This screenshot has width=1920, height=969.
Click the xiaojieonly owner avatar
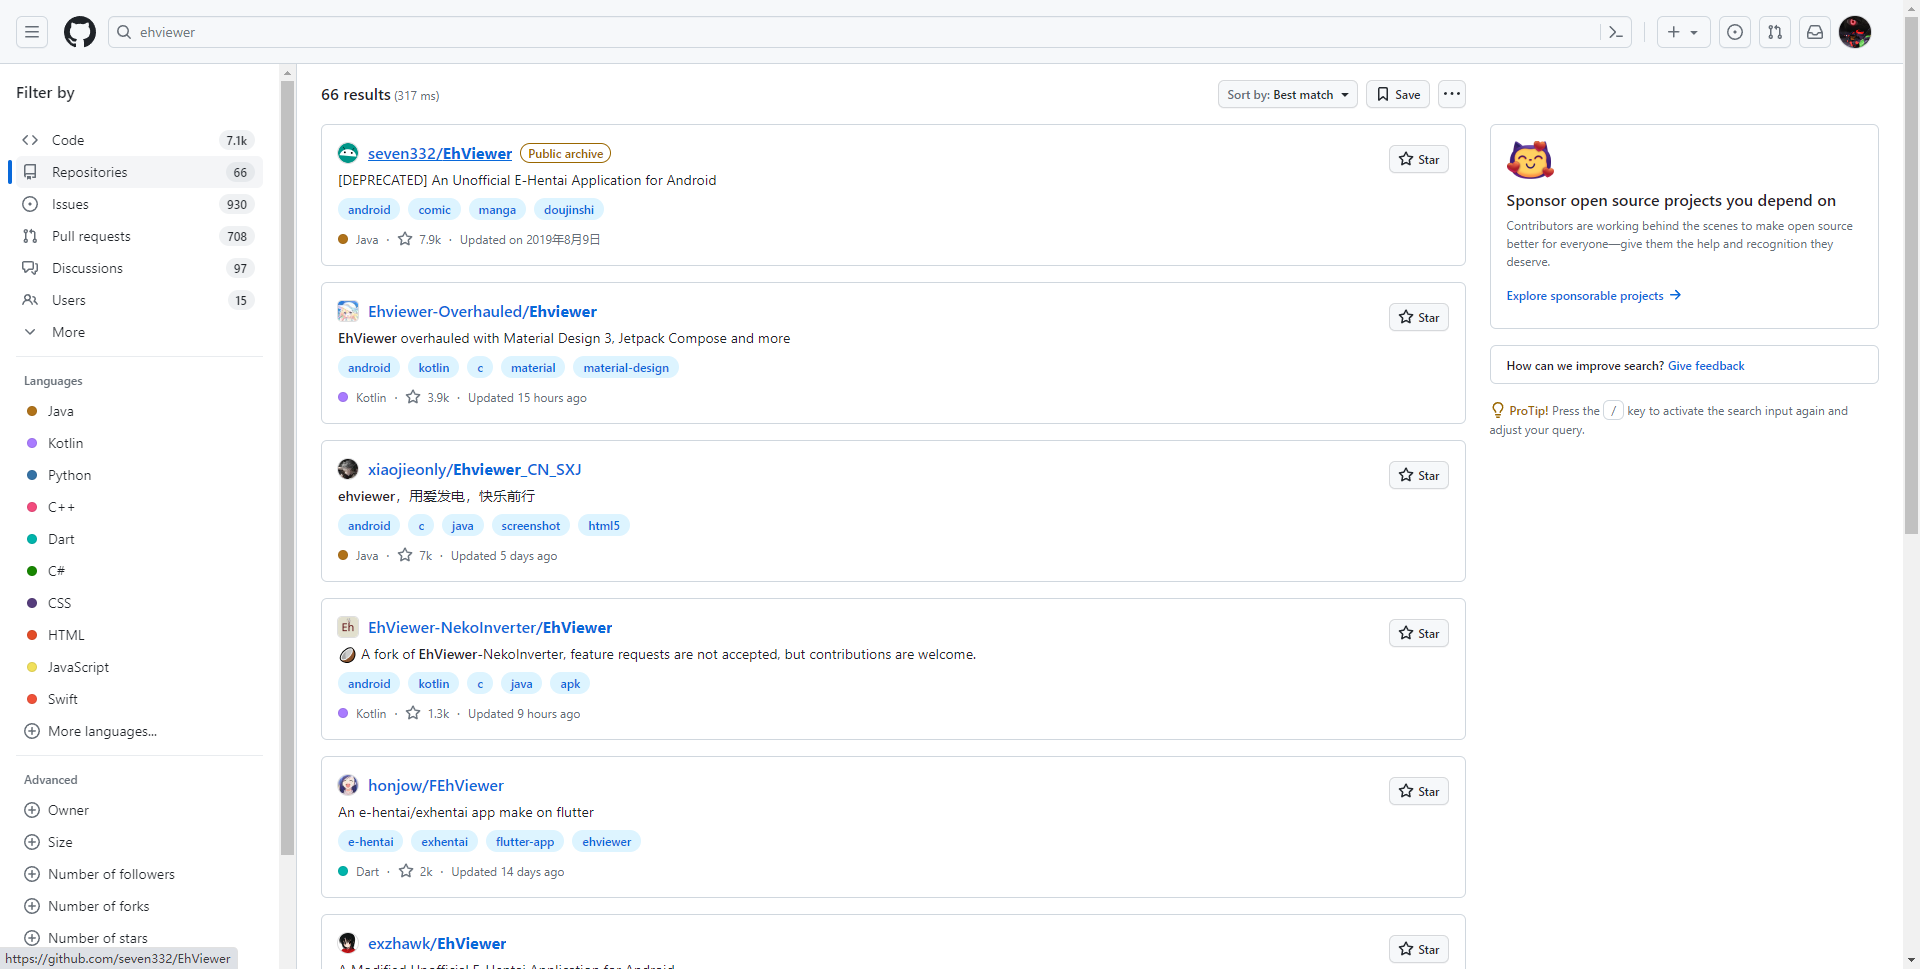348,469
